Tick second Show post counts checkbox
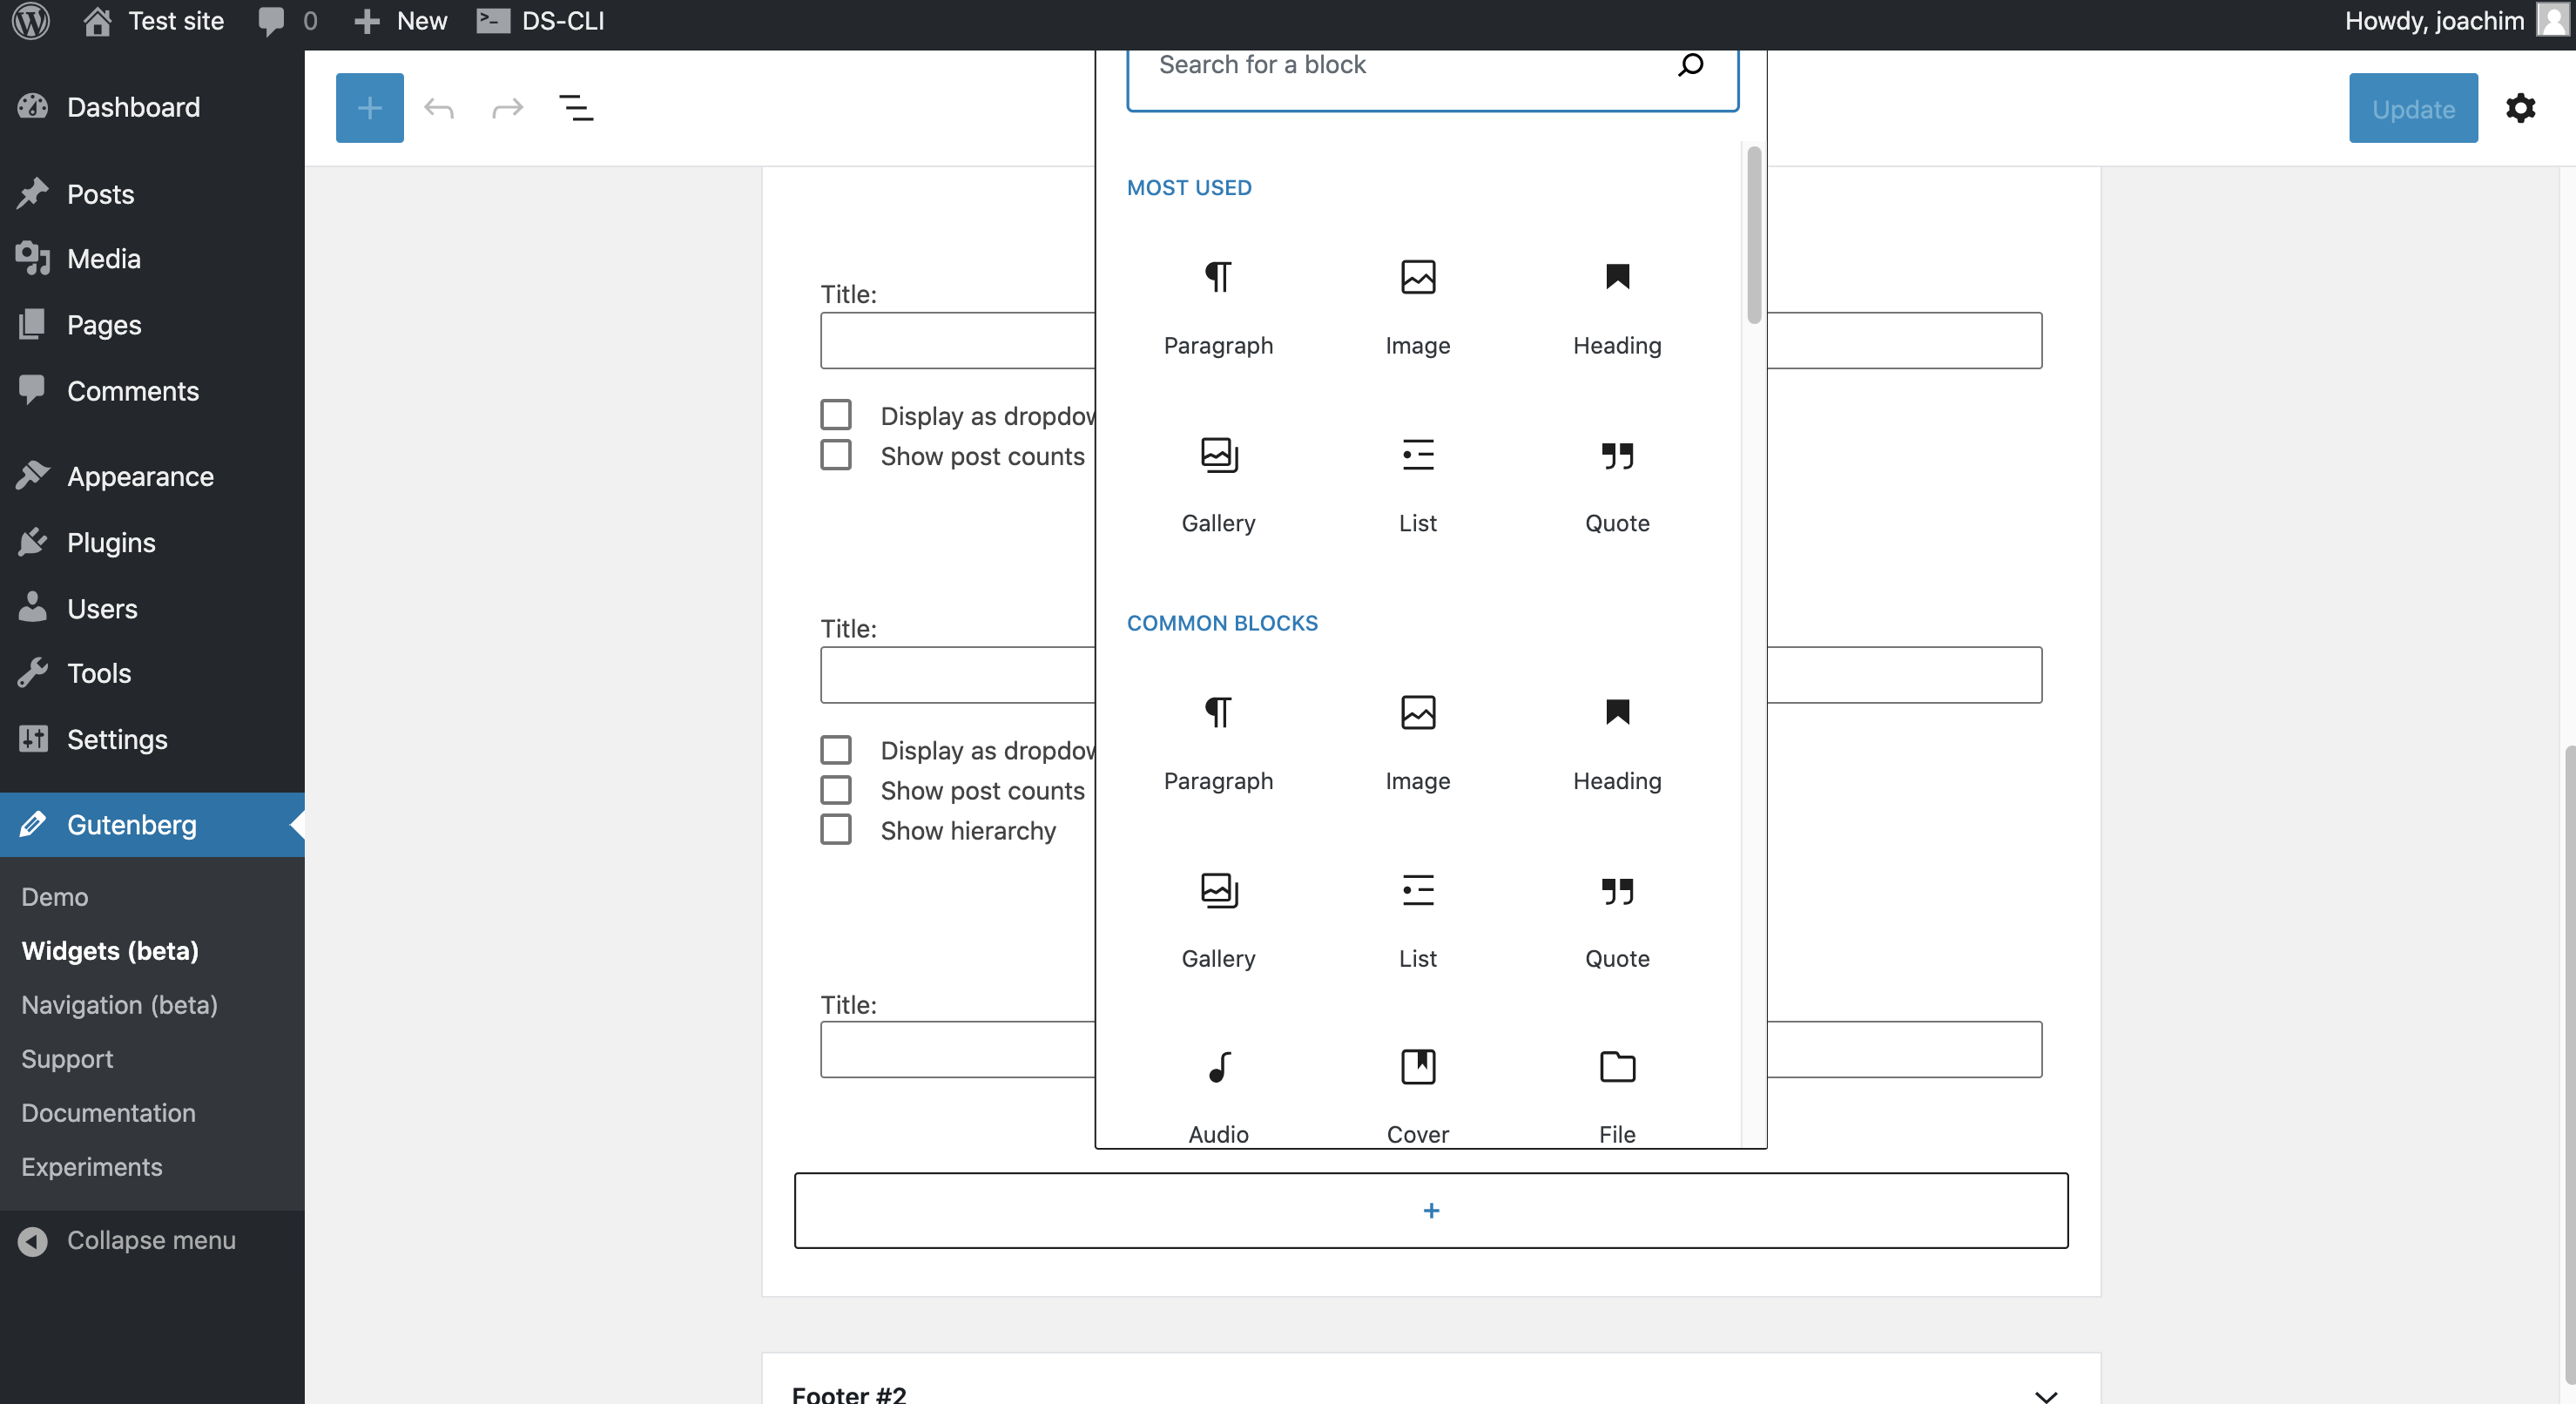The width and height of the screenshot is (2576, 1404). click(836, 790)
